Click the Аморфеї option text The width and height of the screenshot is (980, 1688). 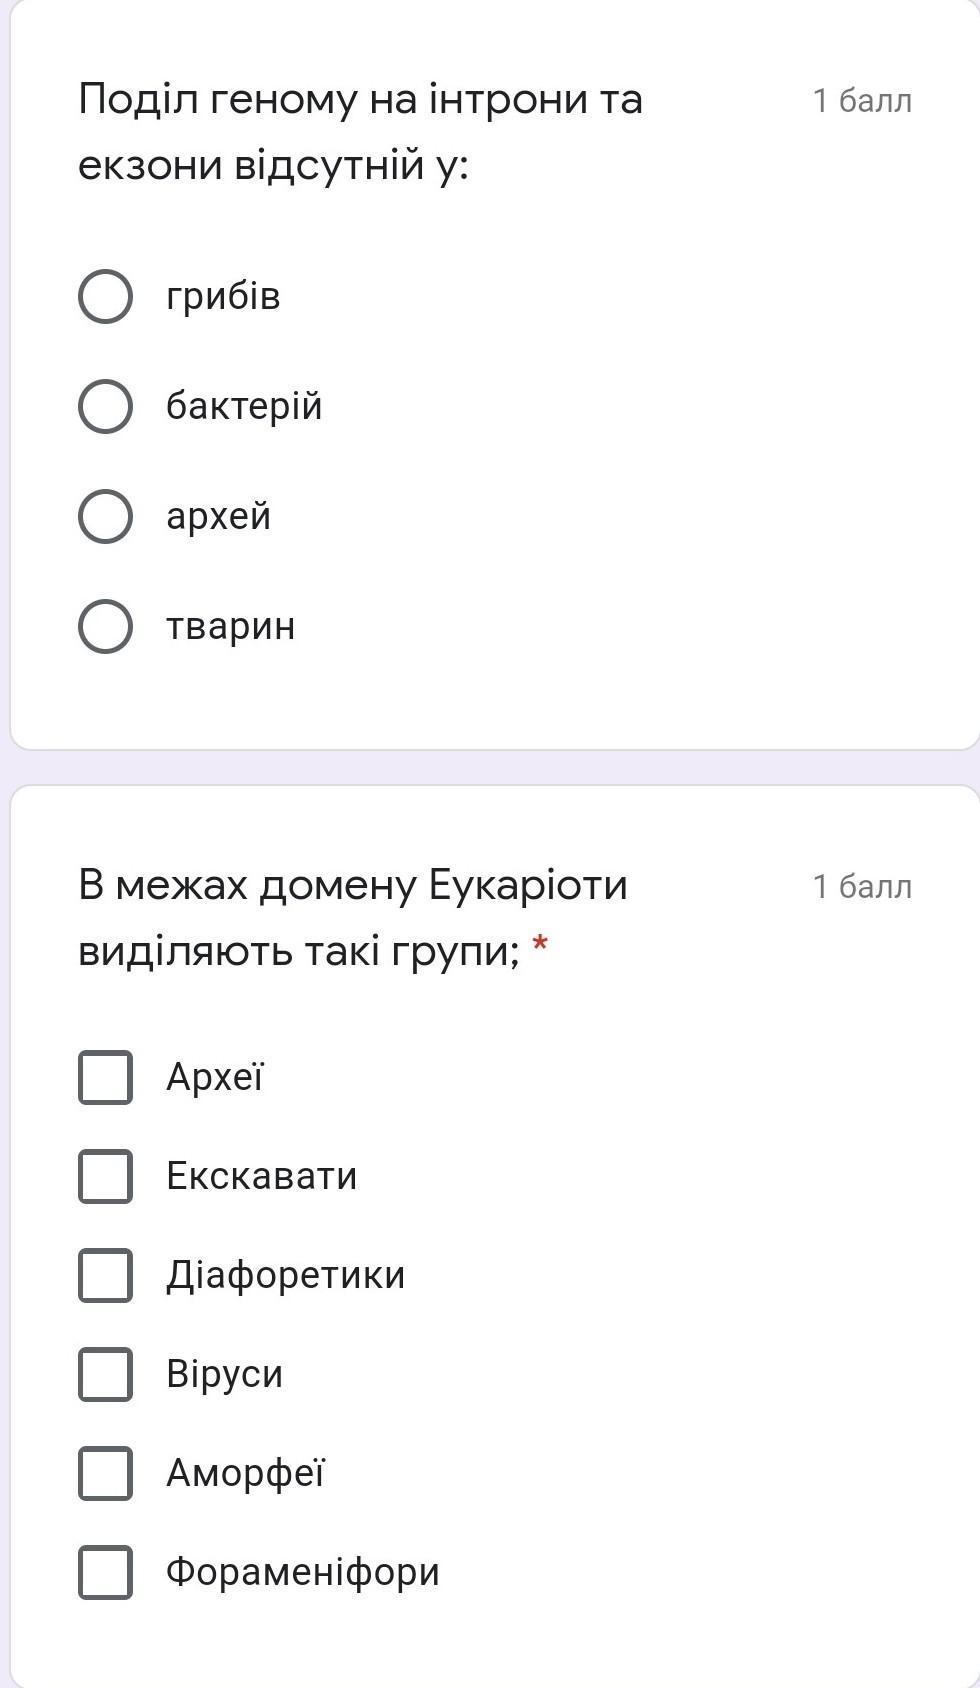[x=245, y=1473]
